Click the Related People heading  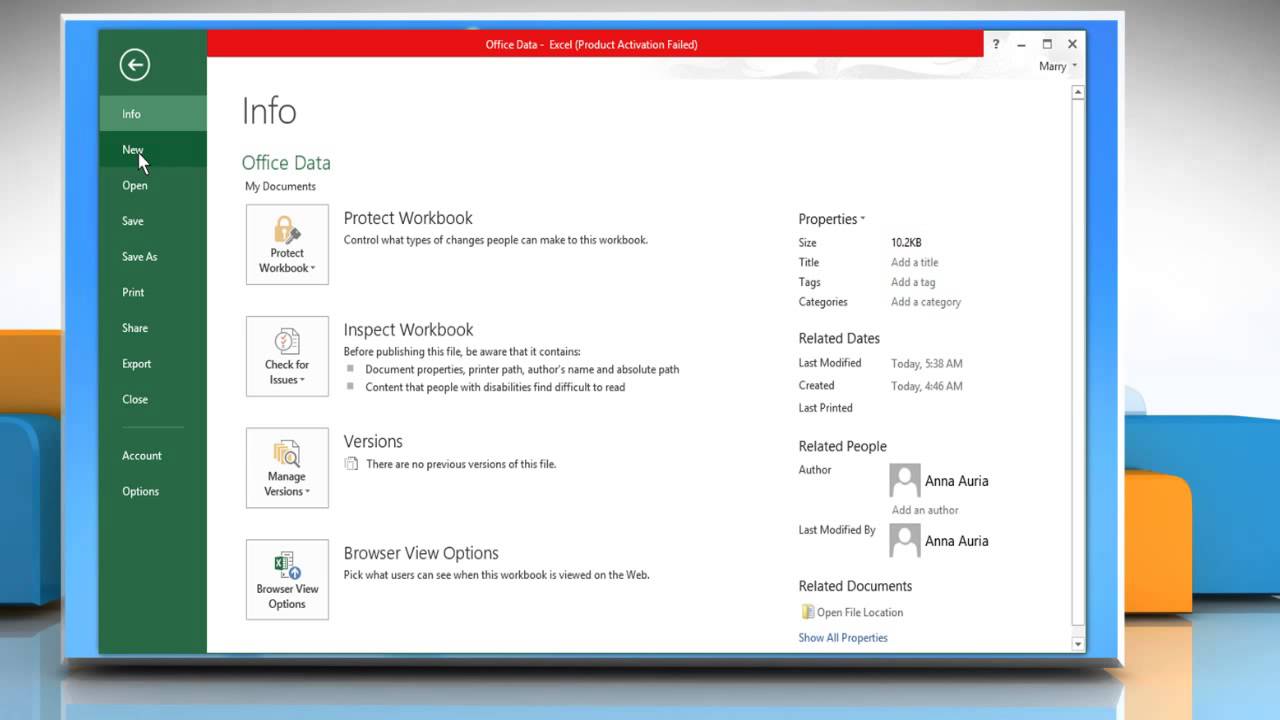tap(842, 446)
